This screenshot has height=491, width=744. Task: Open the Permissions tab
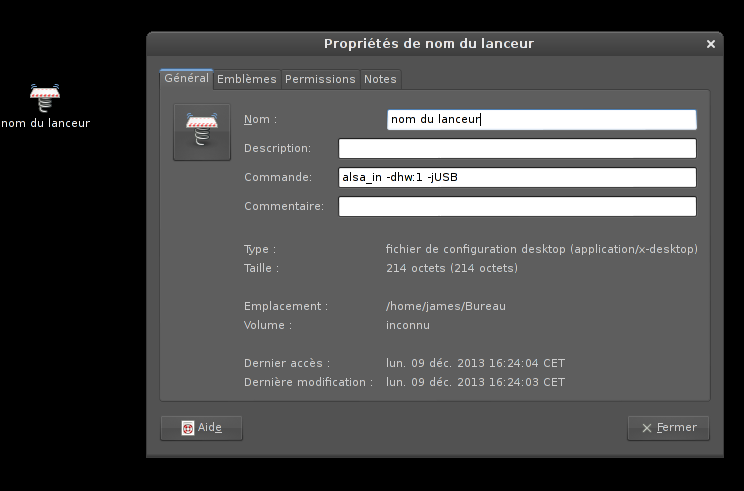[320, 79]
